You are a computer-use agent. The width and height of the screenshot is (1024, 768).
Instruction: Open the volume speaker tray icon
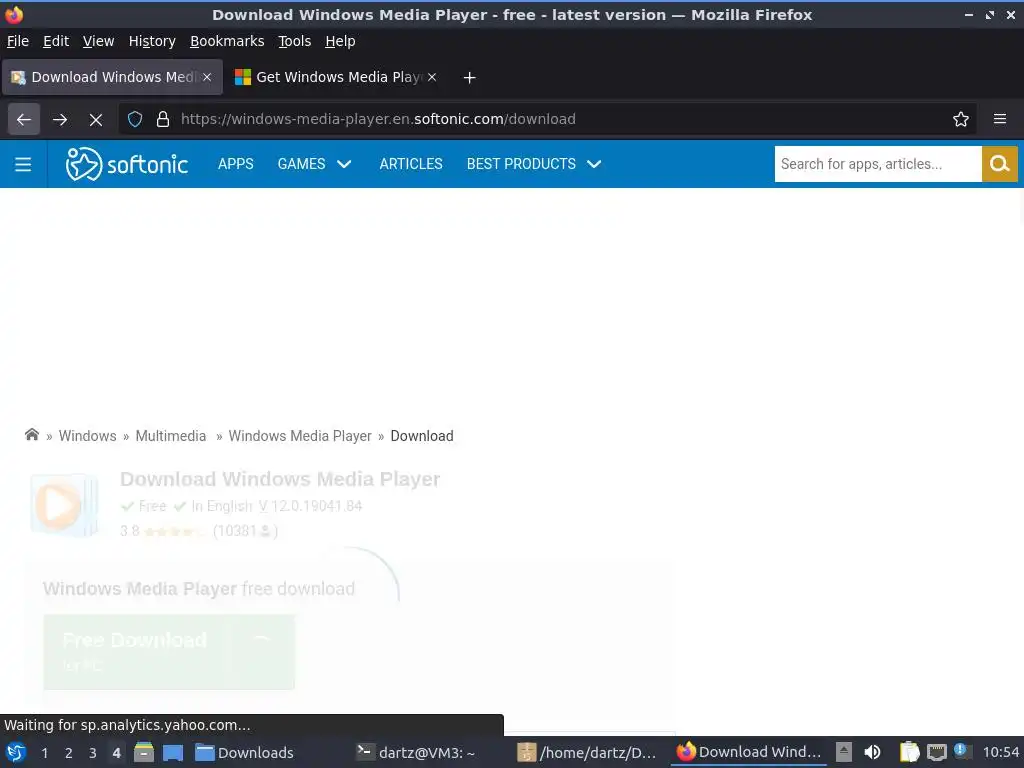[x=872, y=752]
